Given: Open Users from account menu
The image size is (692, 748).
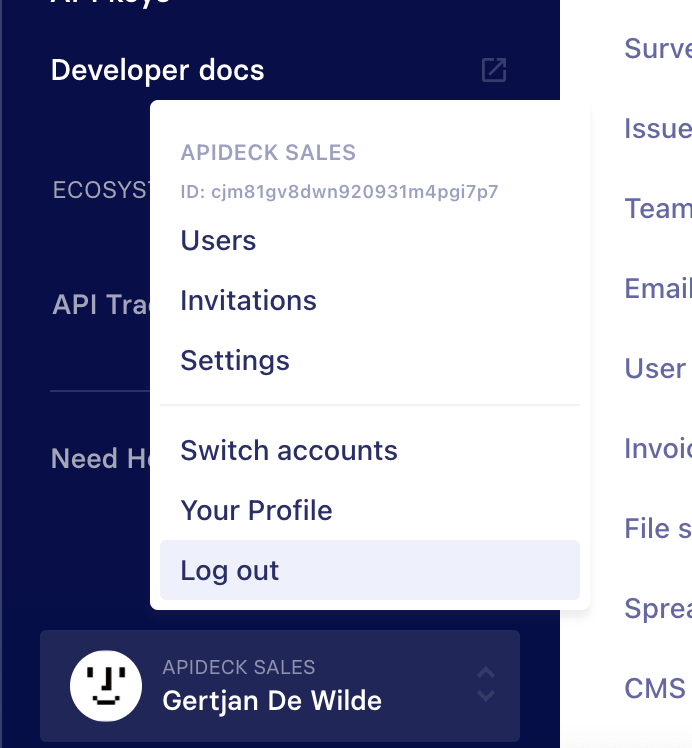Looking at the screenshot, I should (x=370, y=240).
